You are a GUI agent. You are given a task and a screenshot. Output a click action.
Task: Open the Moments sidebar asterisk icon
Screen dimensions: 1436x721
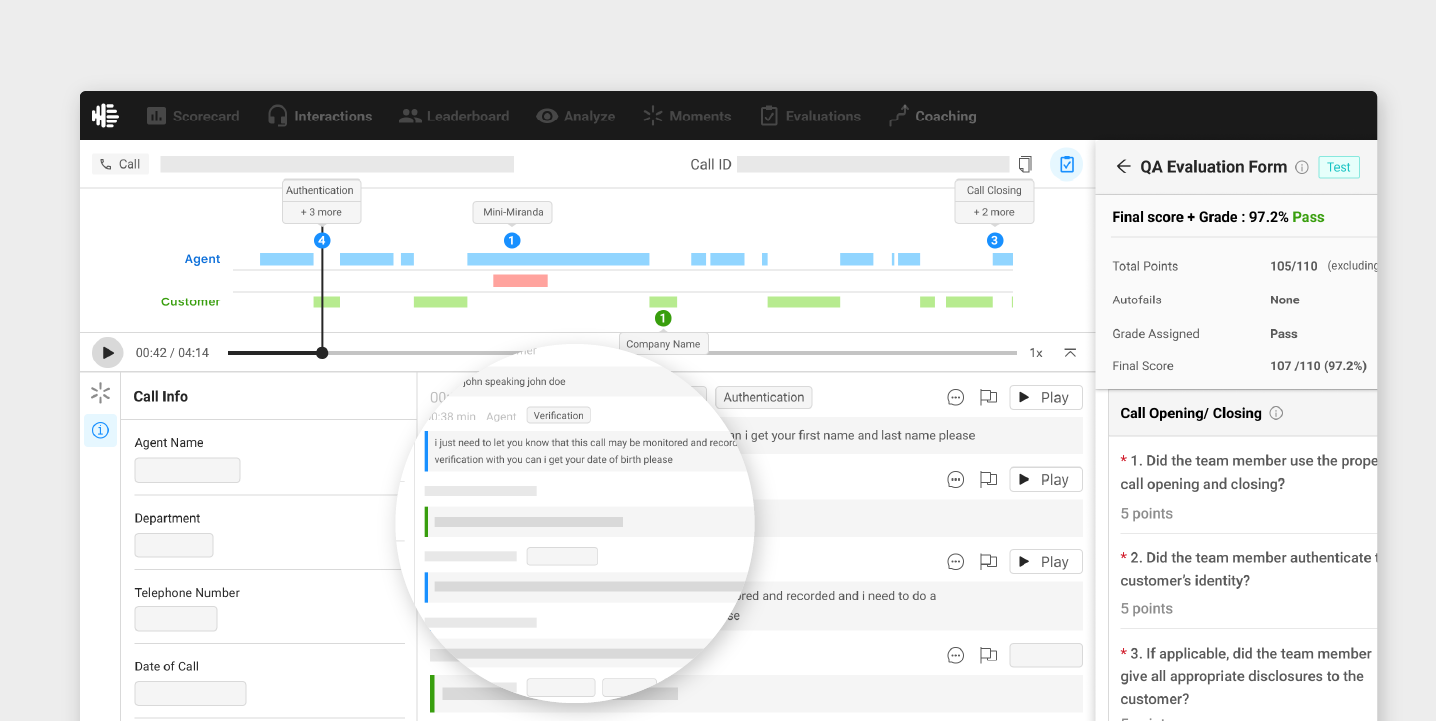coord(100,393)
